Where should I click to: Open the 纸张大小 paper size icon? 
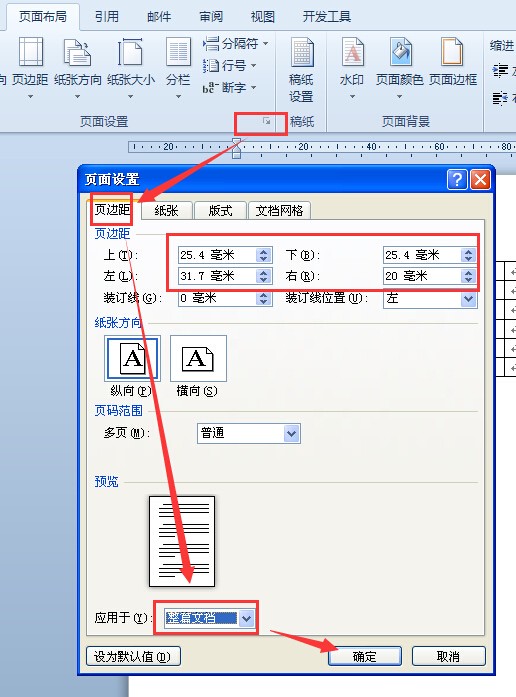pyautogui.click(x=130, y=68)
